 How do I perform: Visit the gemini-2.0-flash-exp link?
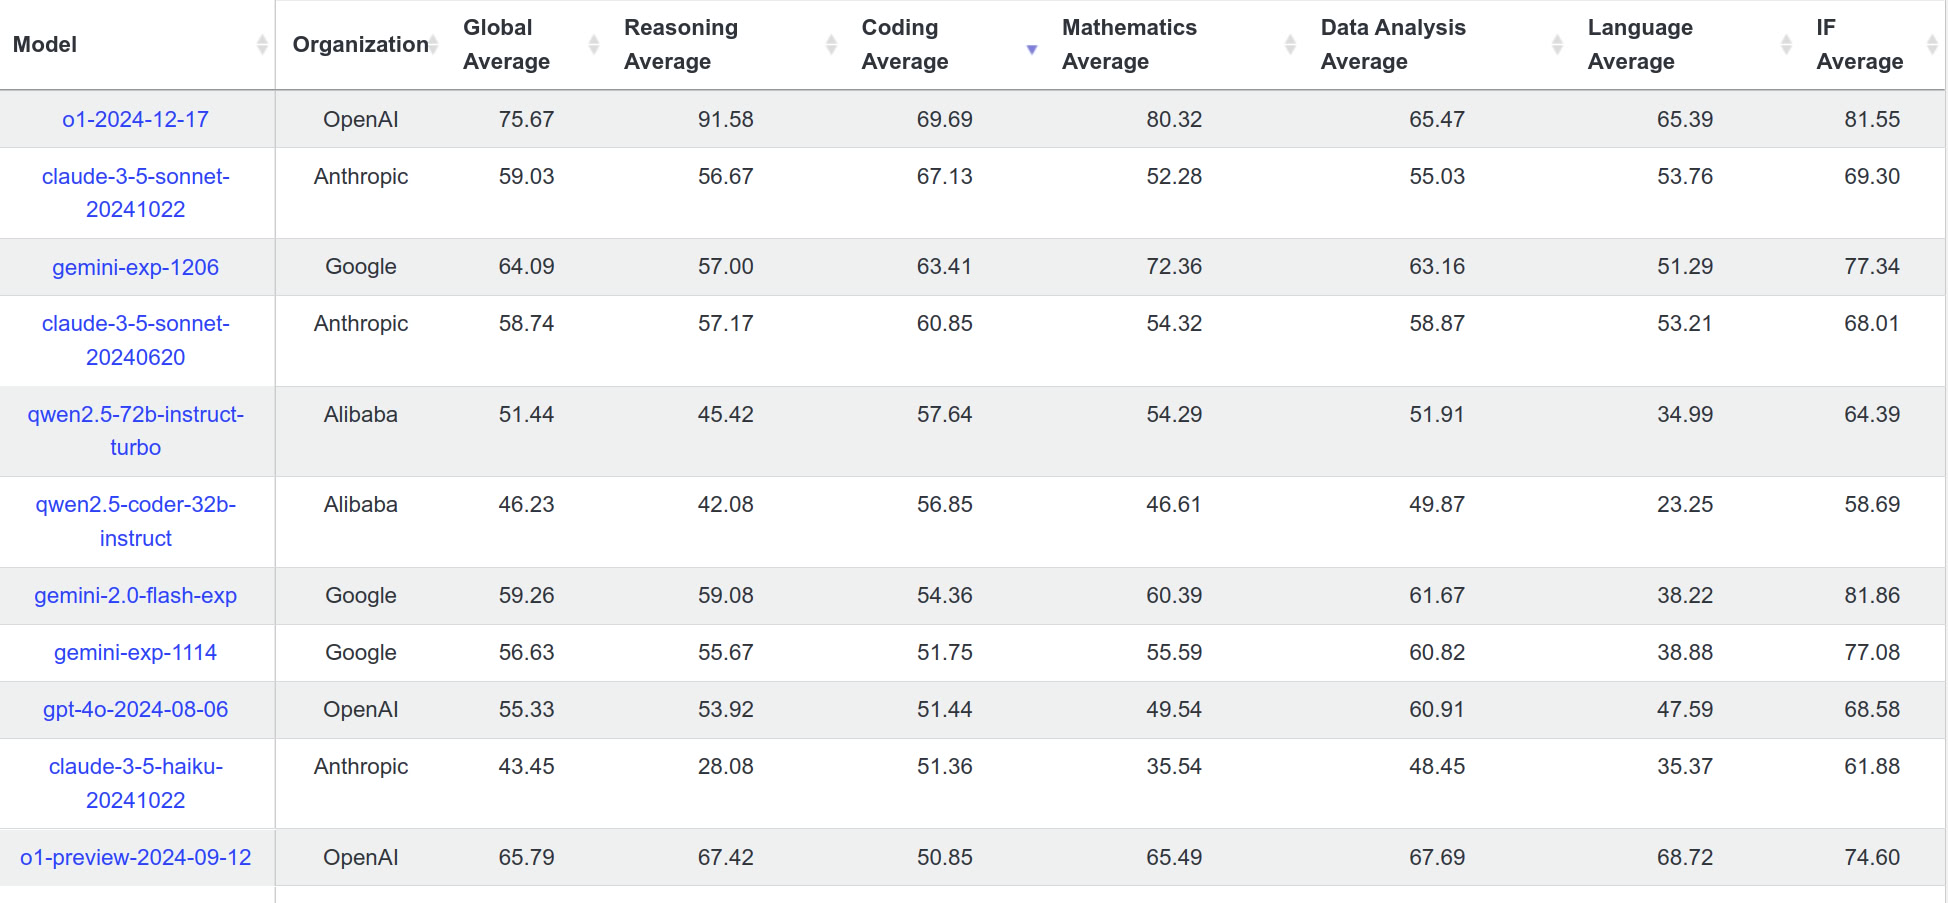(136, 596)
